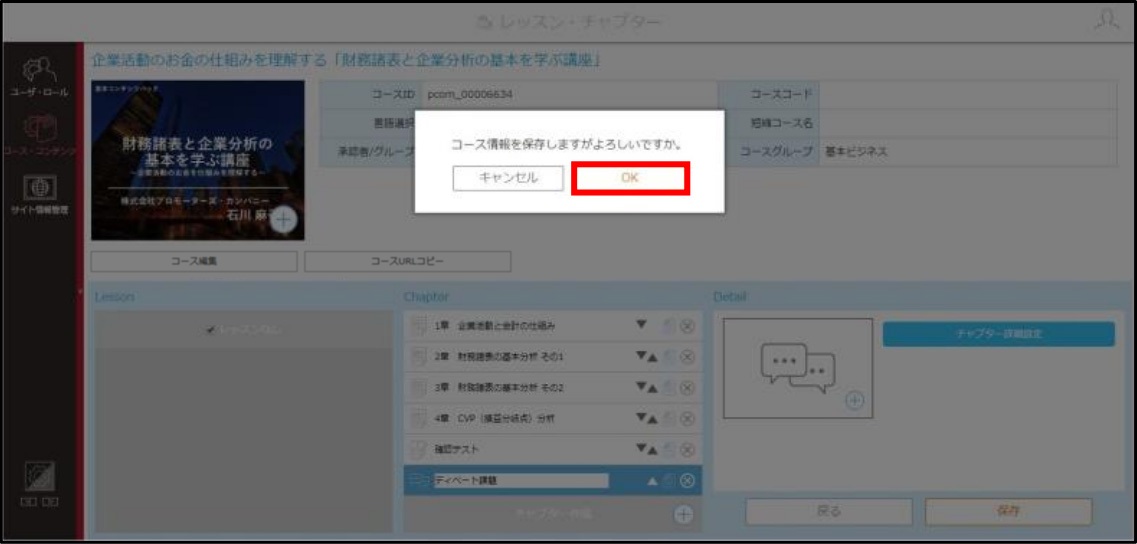1137x544 pixels.
Task: Open ユーザ・ロール in left sidebar
Action: (x=39, y=79)
